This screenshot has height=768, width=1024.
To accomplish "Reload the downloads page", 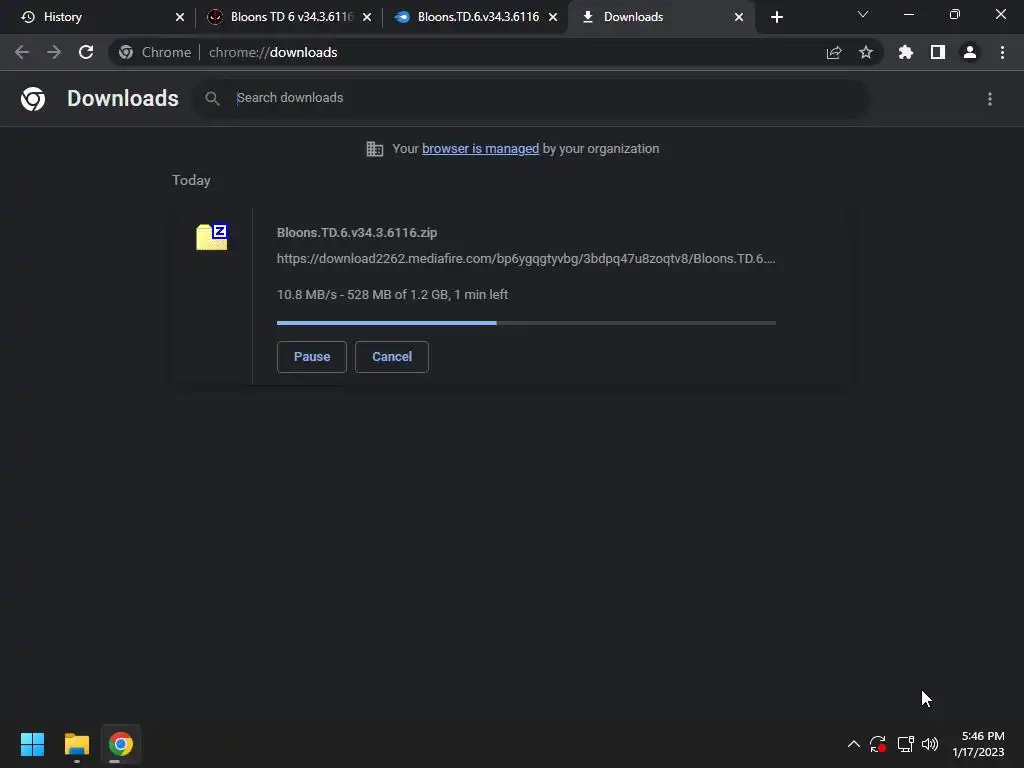I will click(86, 52).
